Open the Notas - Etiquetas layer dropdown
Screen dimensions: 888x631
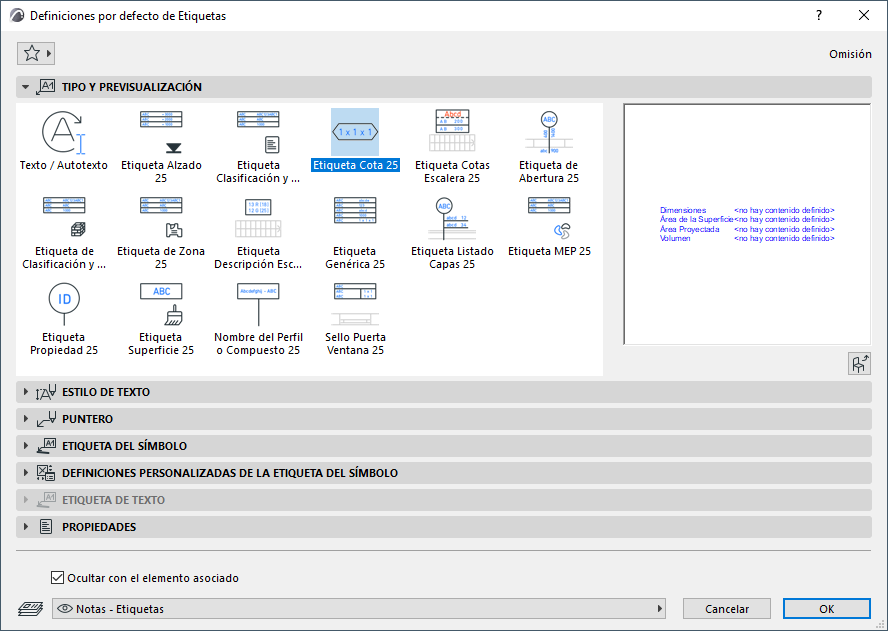[359, 609]
